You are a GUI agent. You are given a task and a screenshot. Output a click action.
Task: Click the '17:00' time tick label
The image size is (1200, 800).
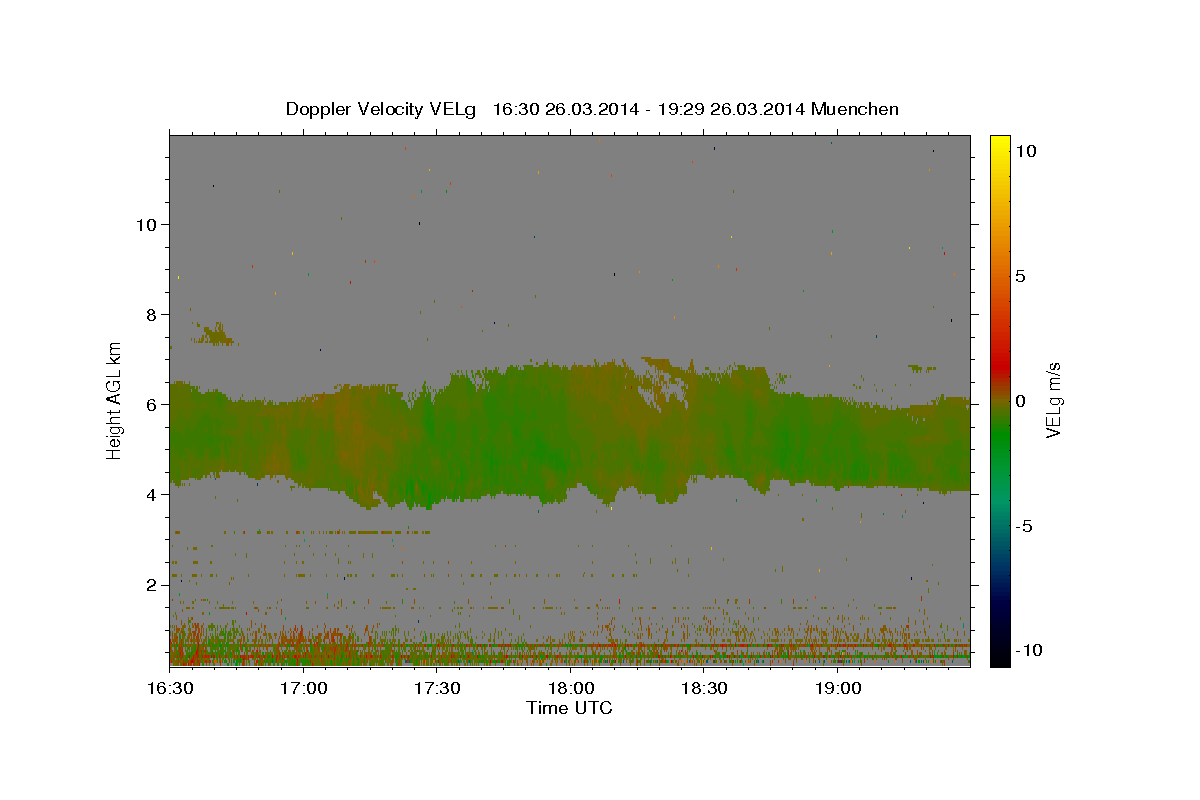tap(304, 689)
